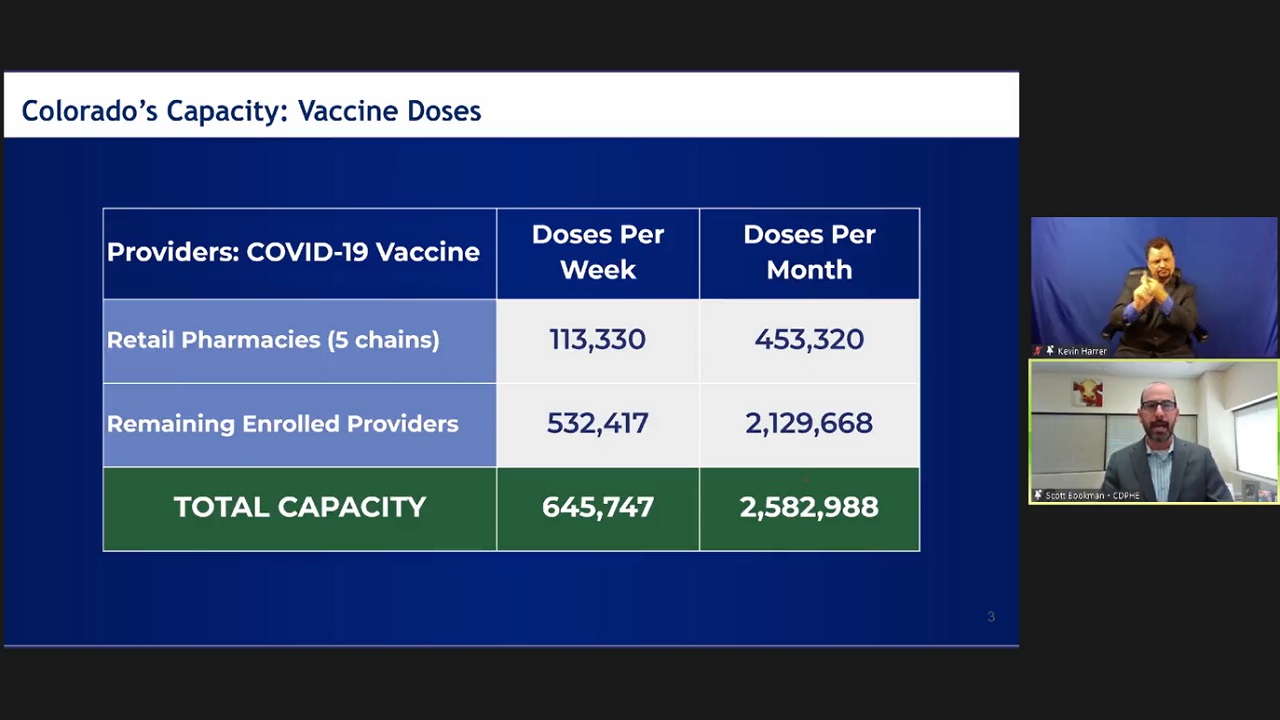Click the slide page number 3
1280x720 pixels.
(x=991, y=617)
